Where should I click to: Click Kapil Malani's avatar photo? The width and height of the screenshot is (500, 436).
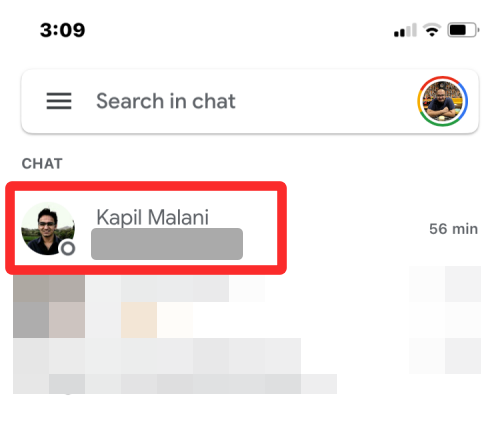click(48, 229)
